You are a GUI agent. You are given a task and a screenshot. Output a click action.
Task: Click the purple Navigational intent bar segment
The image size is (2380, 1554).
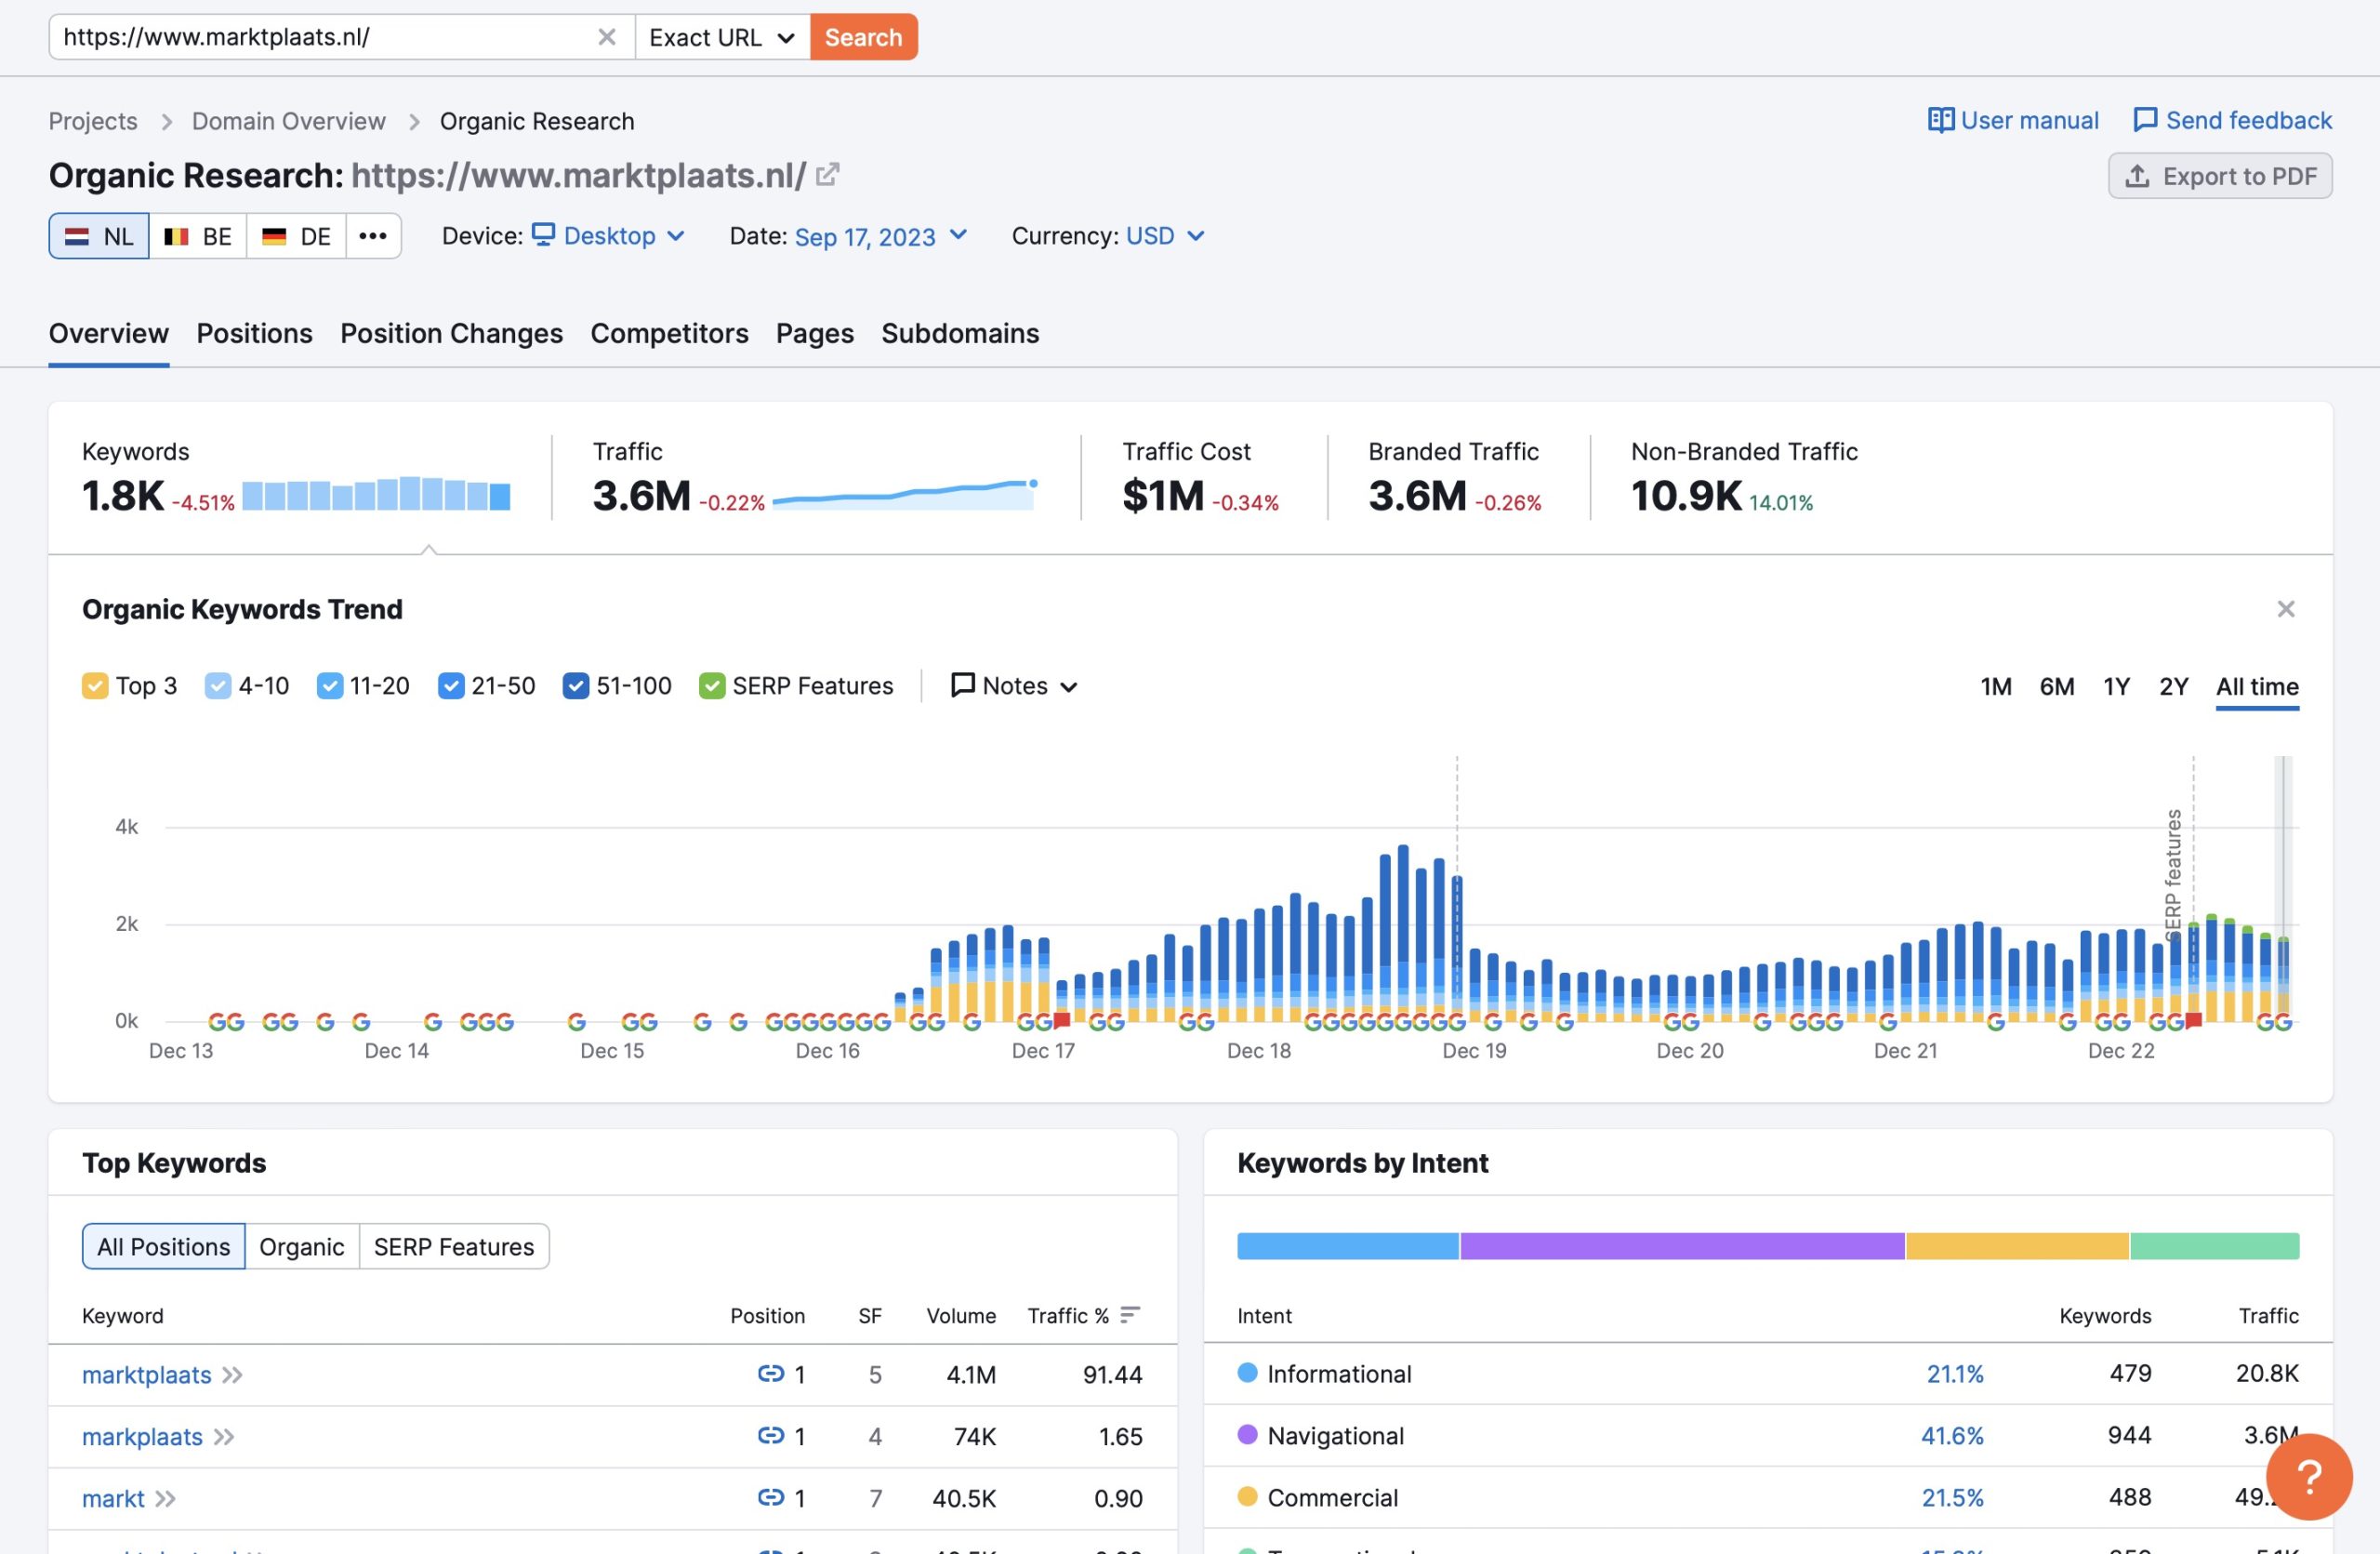click(x=1682, y=1246)
